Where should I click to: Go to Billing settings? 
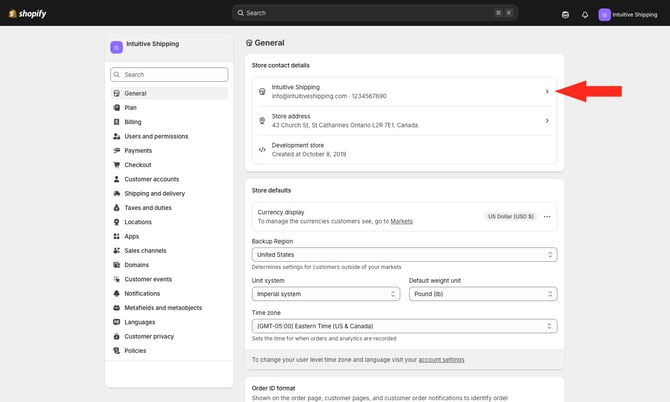[x=169, y=122]
